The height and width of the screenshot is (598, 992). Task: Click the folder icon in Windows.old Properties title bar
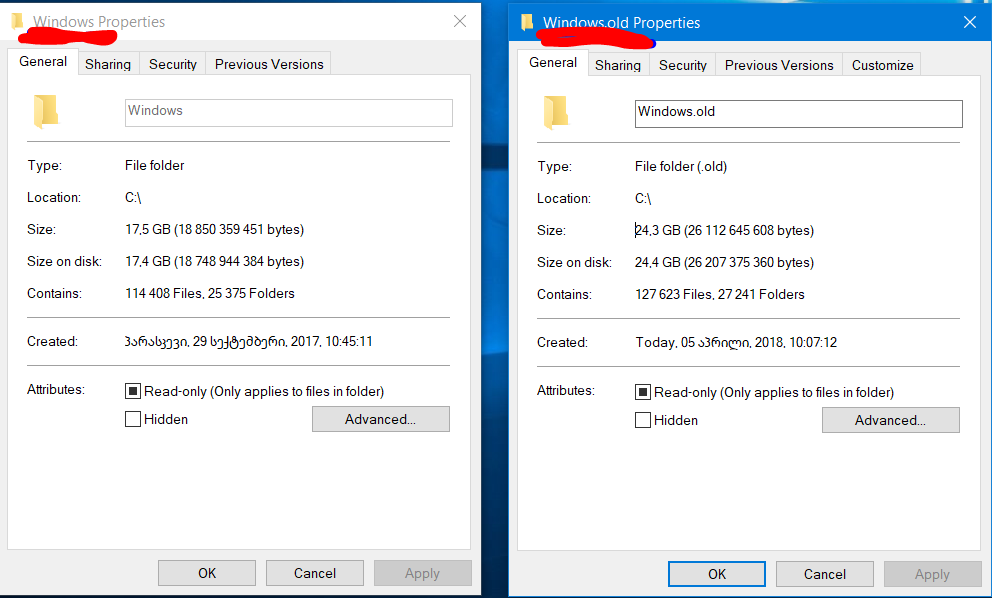(527, 23)
